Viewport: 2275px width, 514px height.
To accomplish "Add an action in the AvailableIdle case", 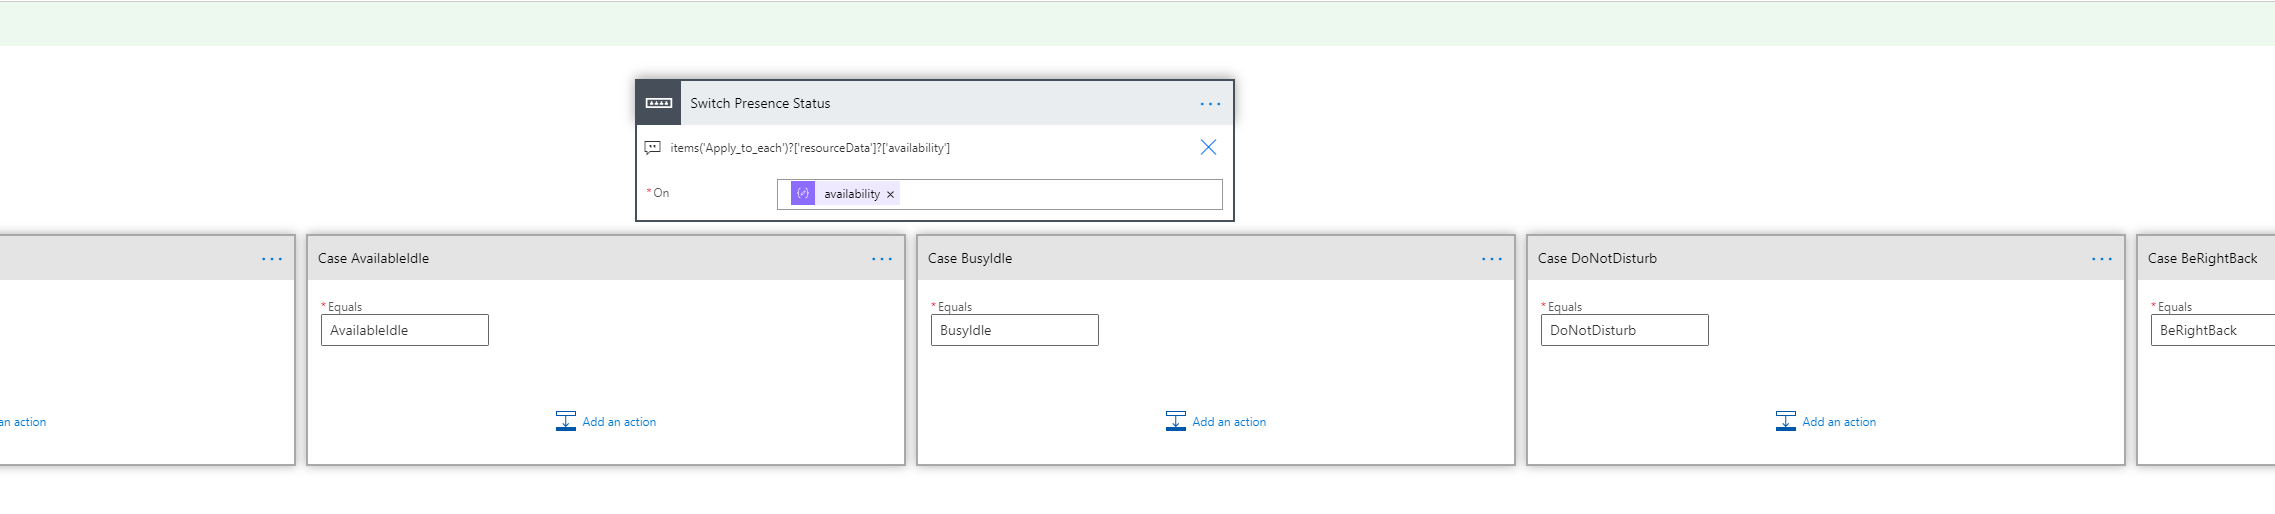I will click(x=618, y=422).
